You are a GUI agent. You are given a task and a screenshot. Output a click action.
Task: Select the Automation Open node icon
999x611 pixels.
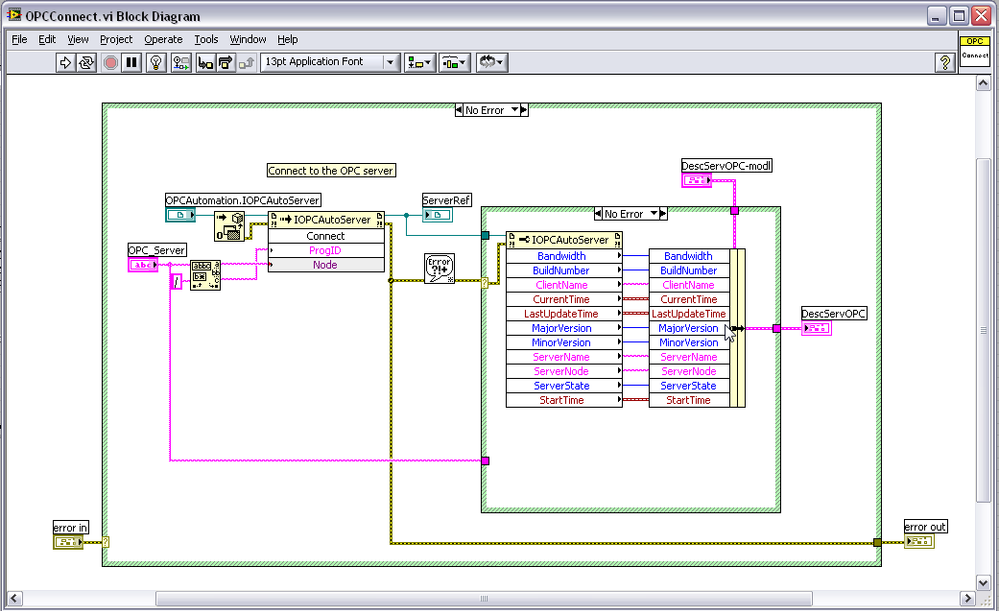(229, 226)
